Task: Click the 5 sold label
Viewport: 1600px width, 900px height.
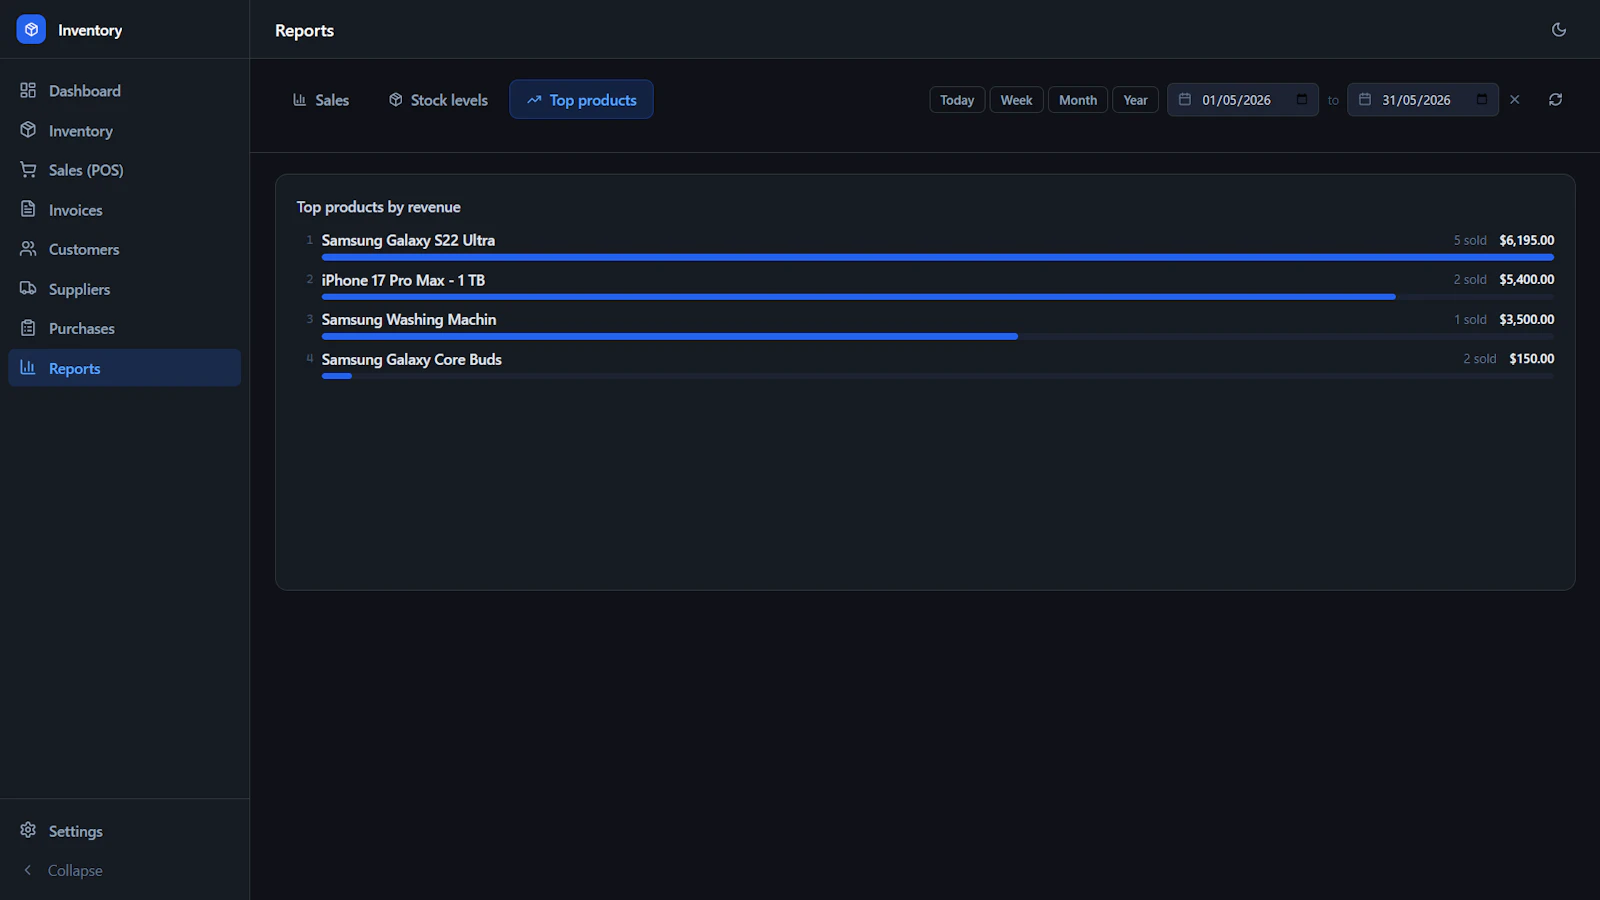Action: [x=1470, y=240]
